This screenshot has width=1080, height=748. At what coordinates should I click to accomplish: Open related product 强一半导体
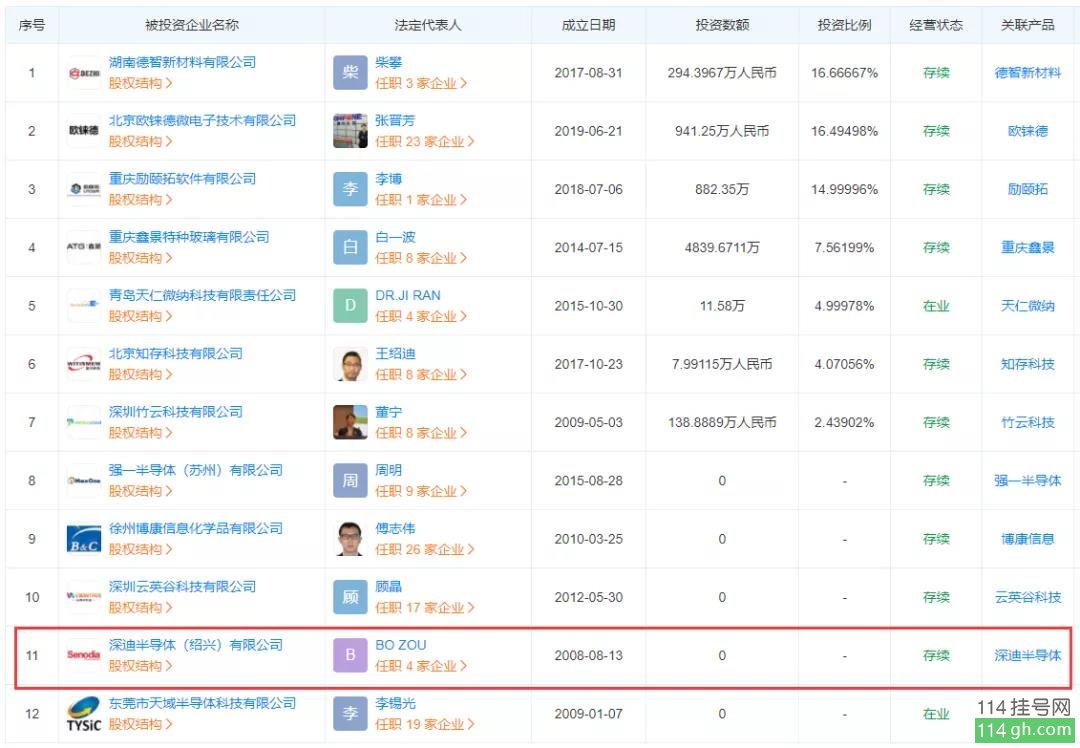pos(1028,481)
